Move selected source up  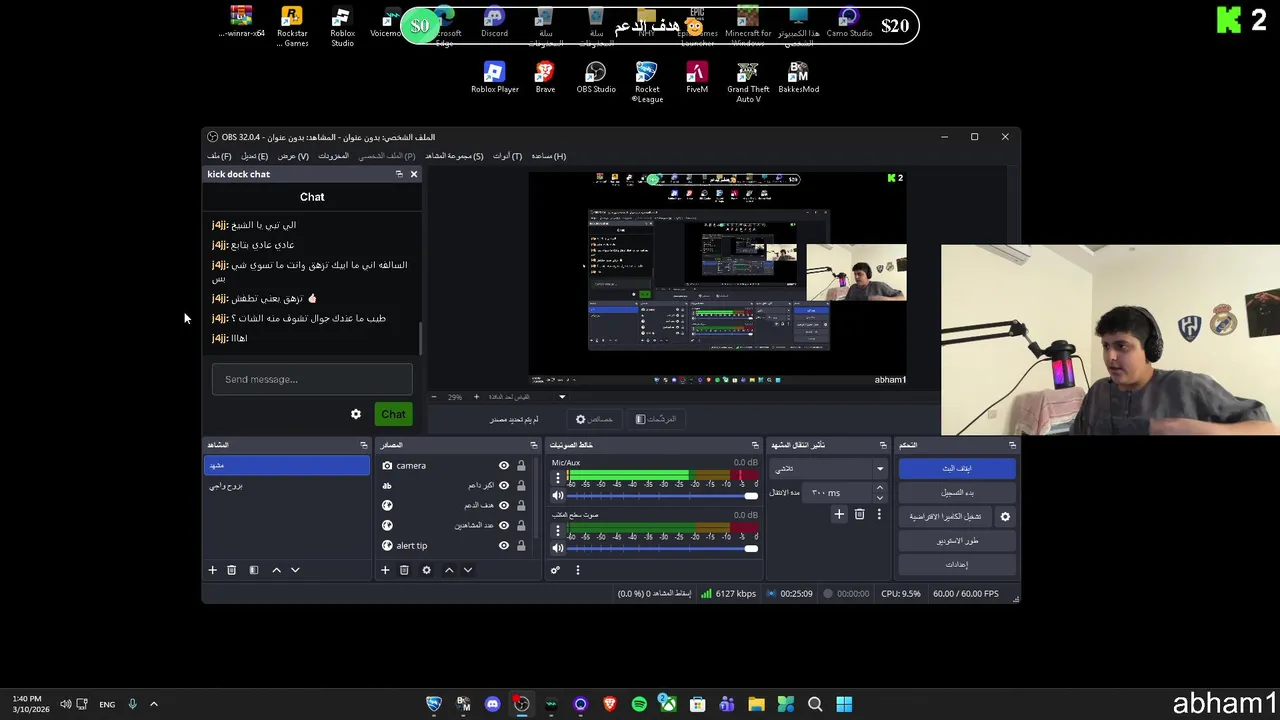pyautogui.click(x=449, y=570)
